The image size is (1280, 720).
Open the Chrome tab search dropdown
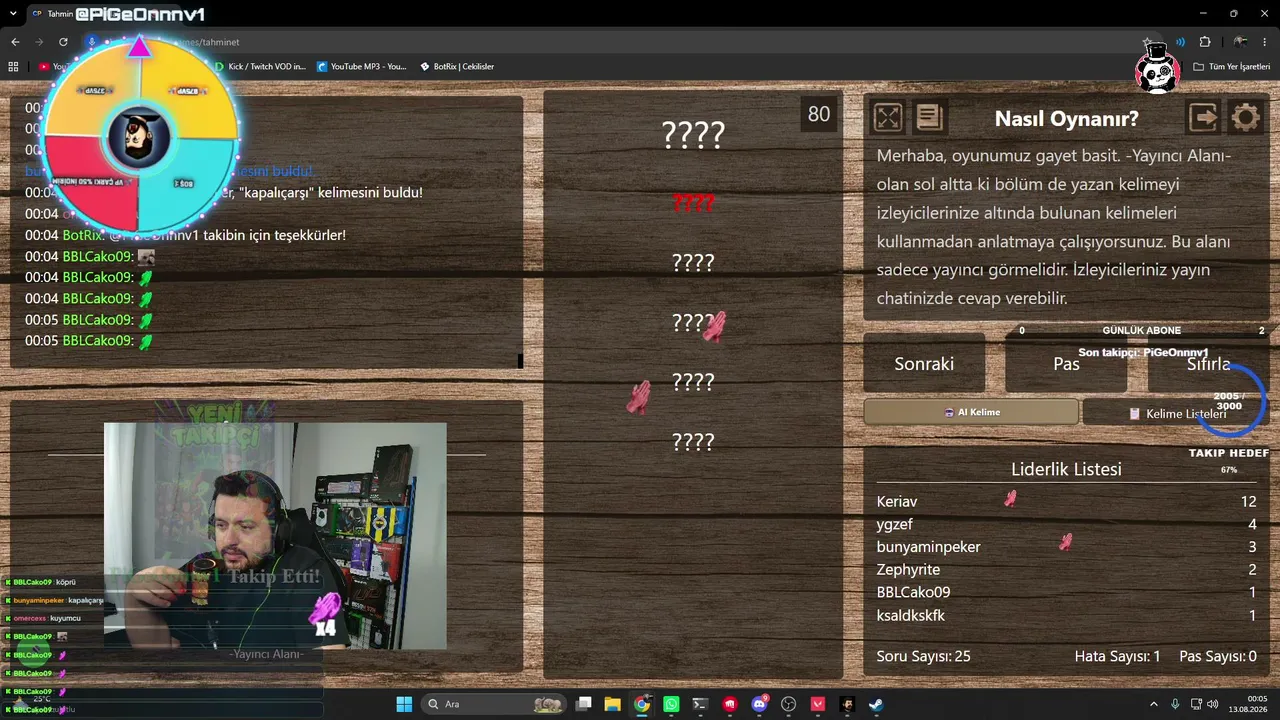[13, 14]
